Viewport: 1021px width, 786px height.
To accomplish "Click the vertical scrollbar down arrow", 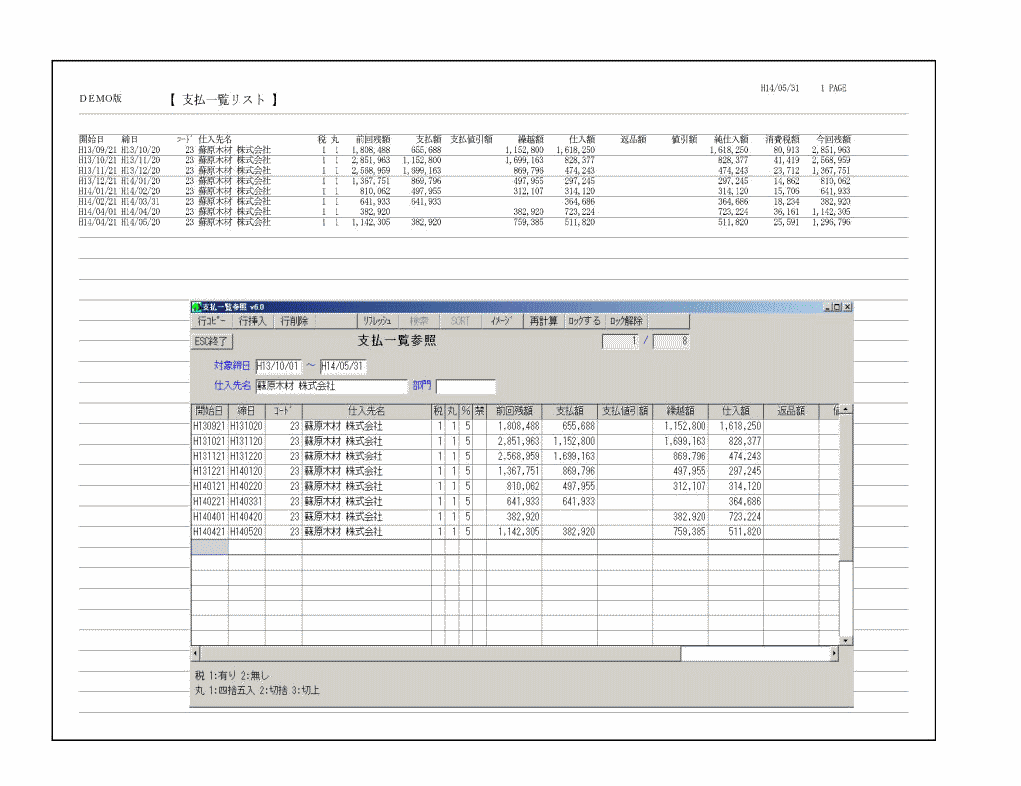I will coord(845,641).
